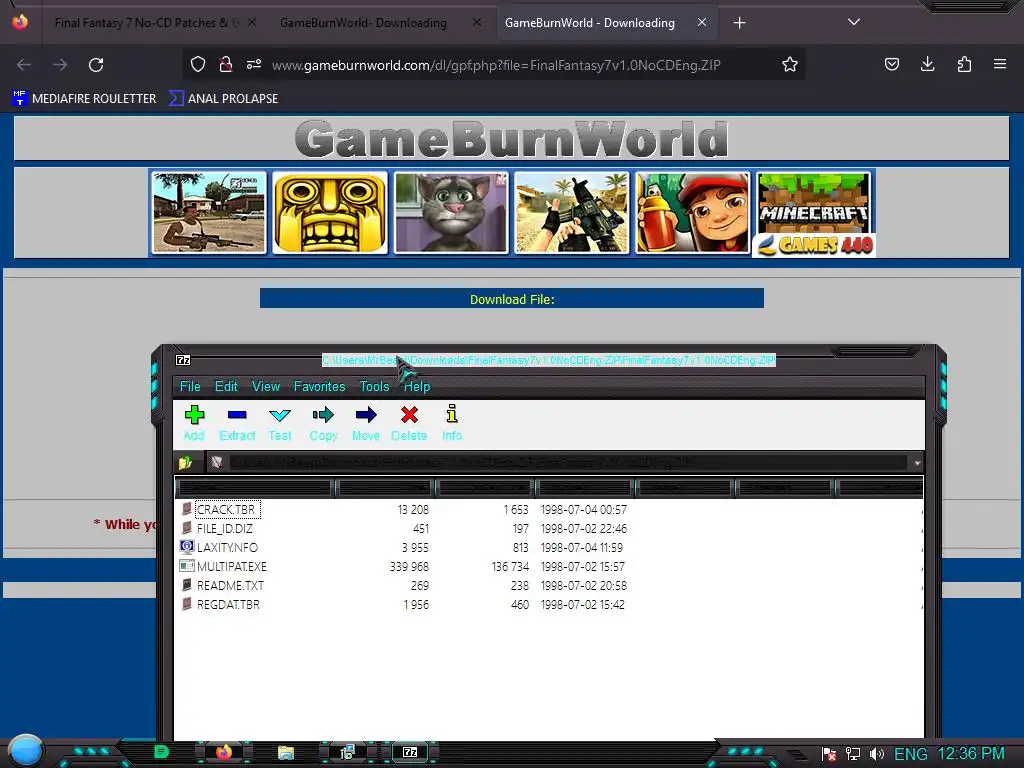This screenshot has height=768, width=1024.
Task: Click the 7-Zip path address field
Action: click(x=556, y=462)
